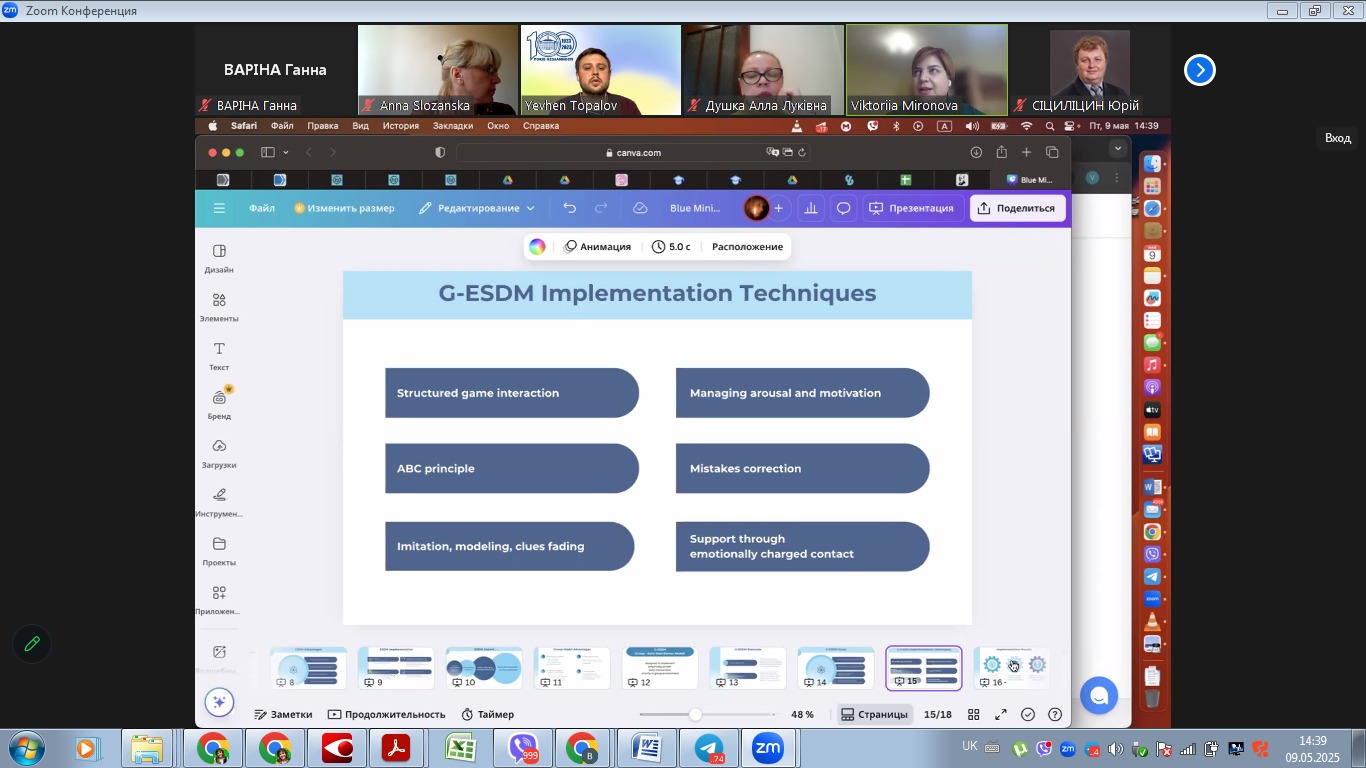Open the Файл menu in Canva
The height and width of the screenshot is (768, 1366).
coord(262,208)
